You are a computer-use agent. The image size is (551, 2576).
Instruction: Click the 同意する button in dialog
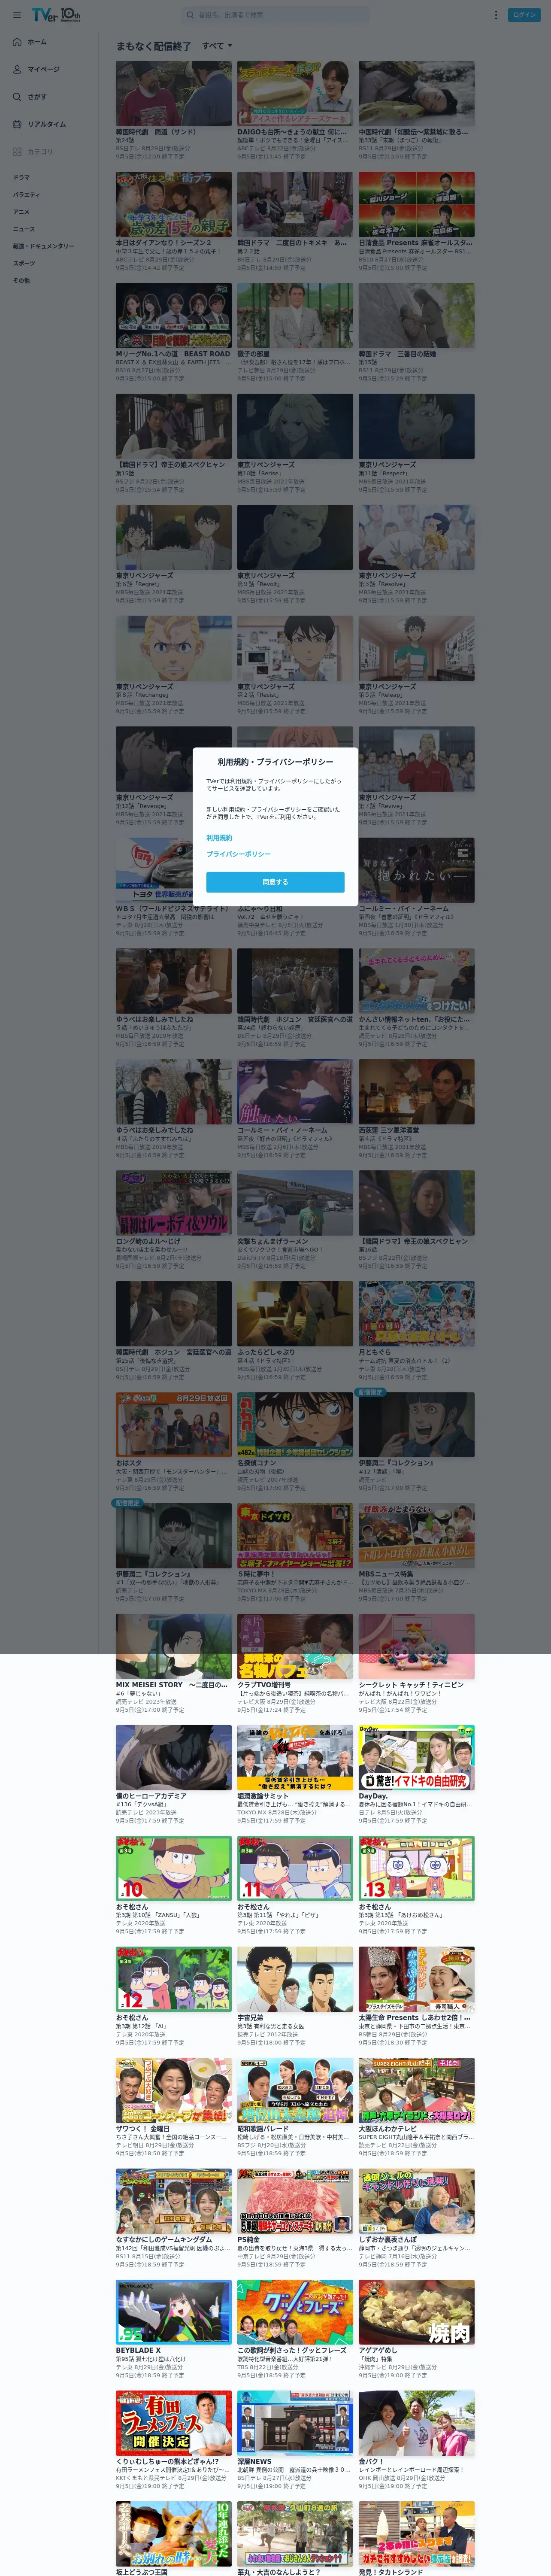(x=275, y=882)
